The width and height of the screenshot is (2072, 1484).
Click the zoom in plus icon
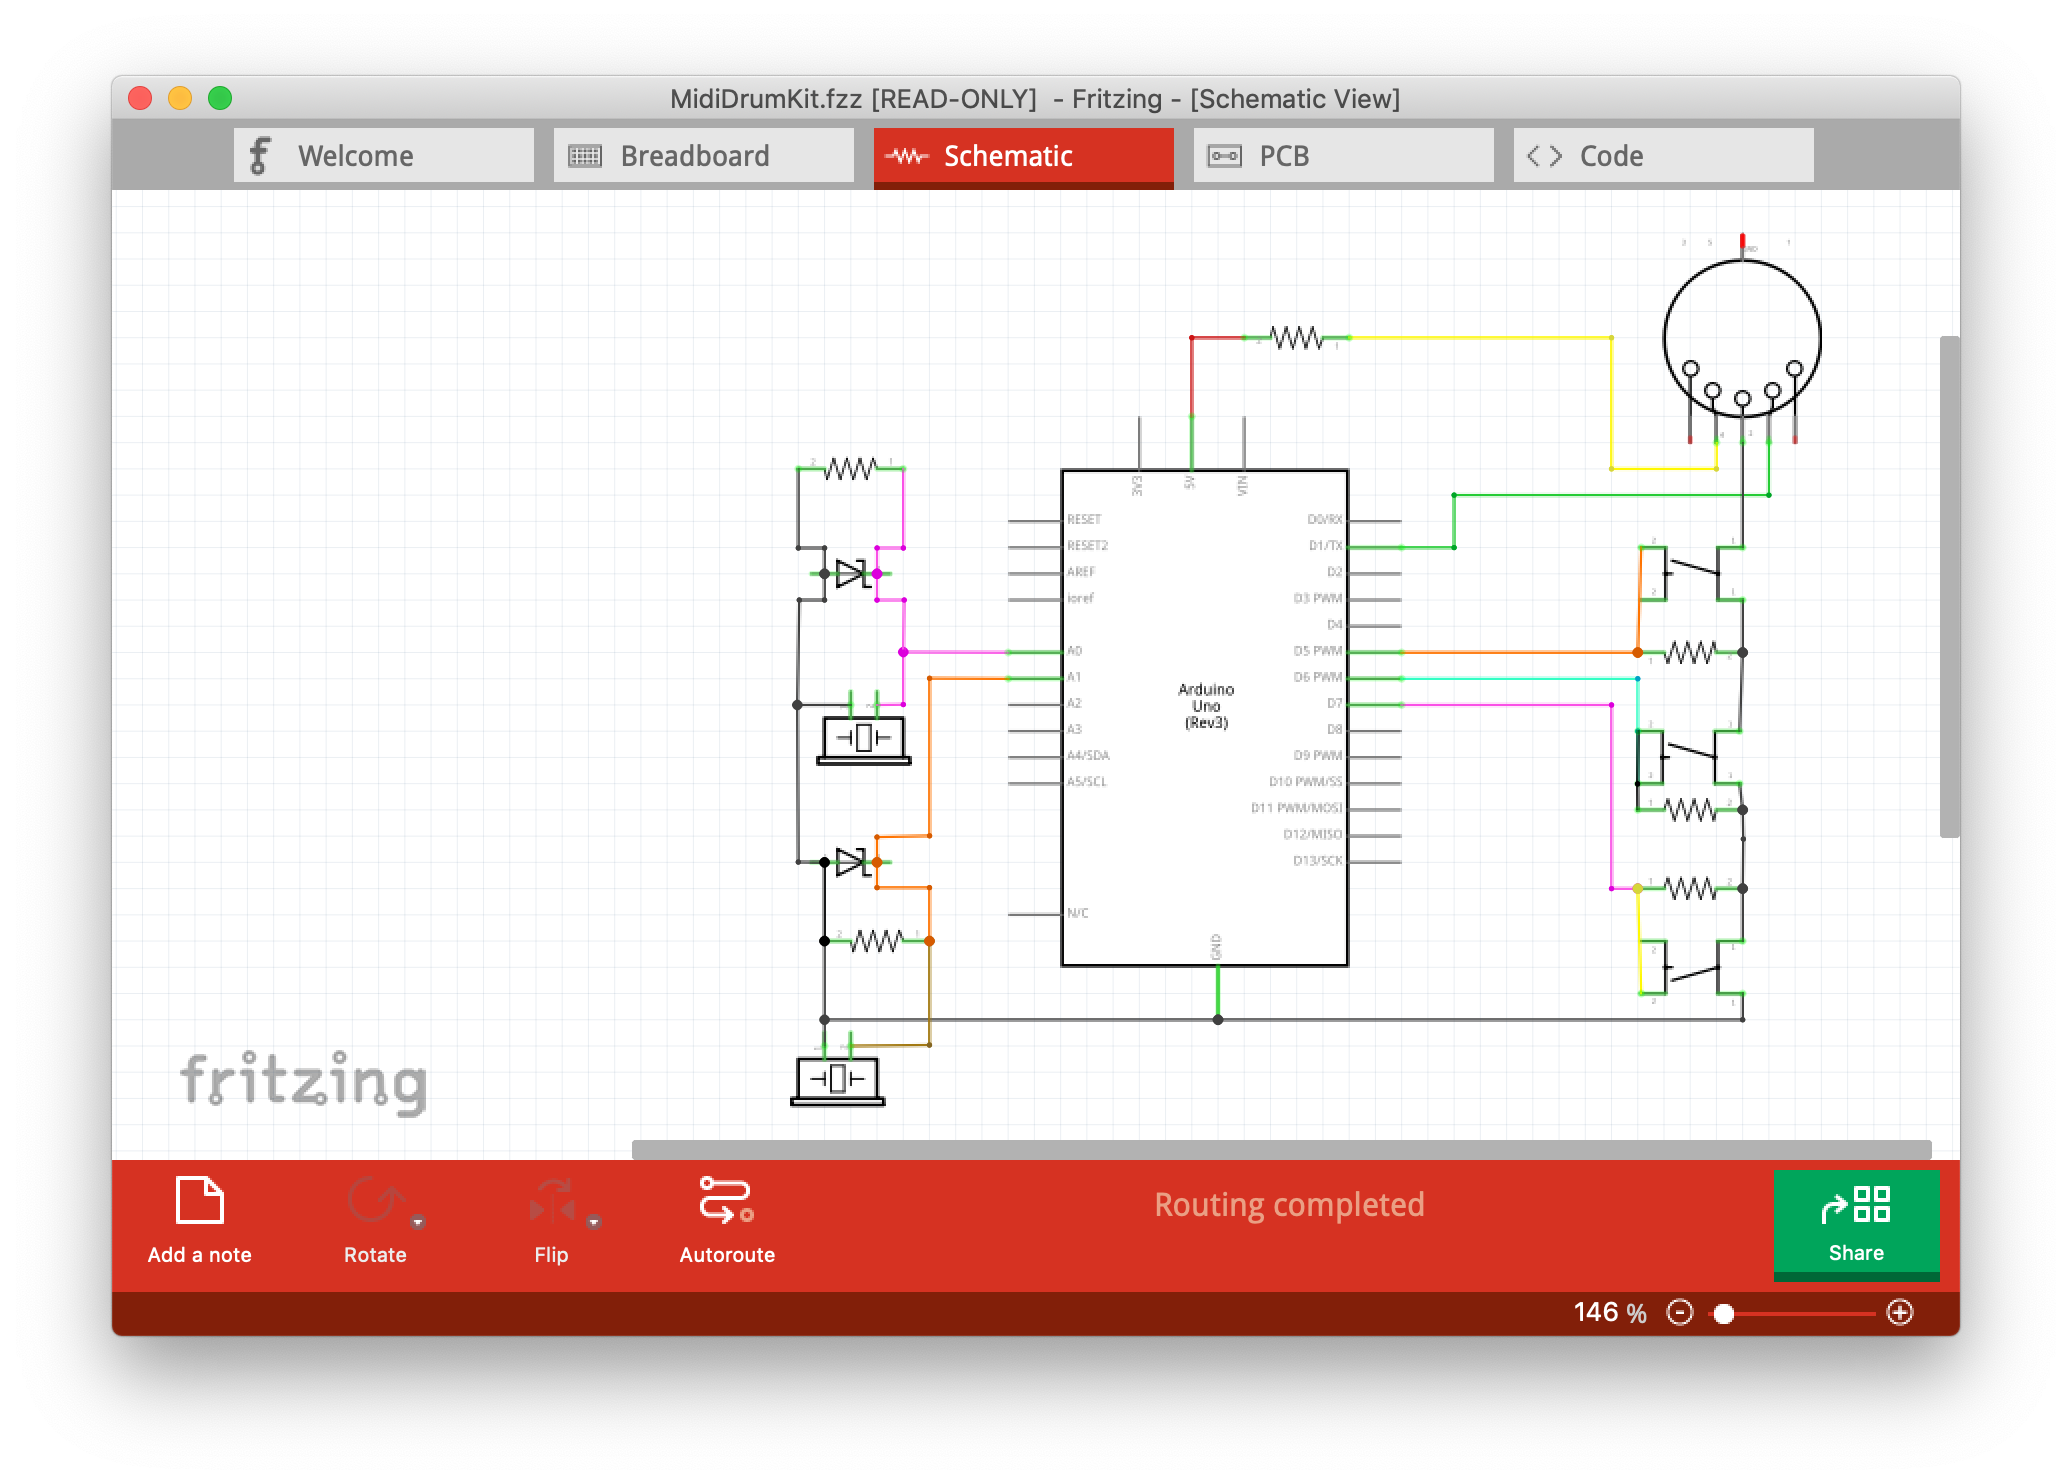pyautogui.click(x=1900, y=1312)
